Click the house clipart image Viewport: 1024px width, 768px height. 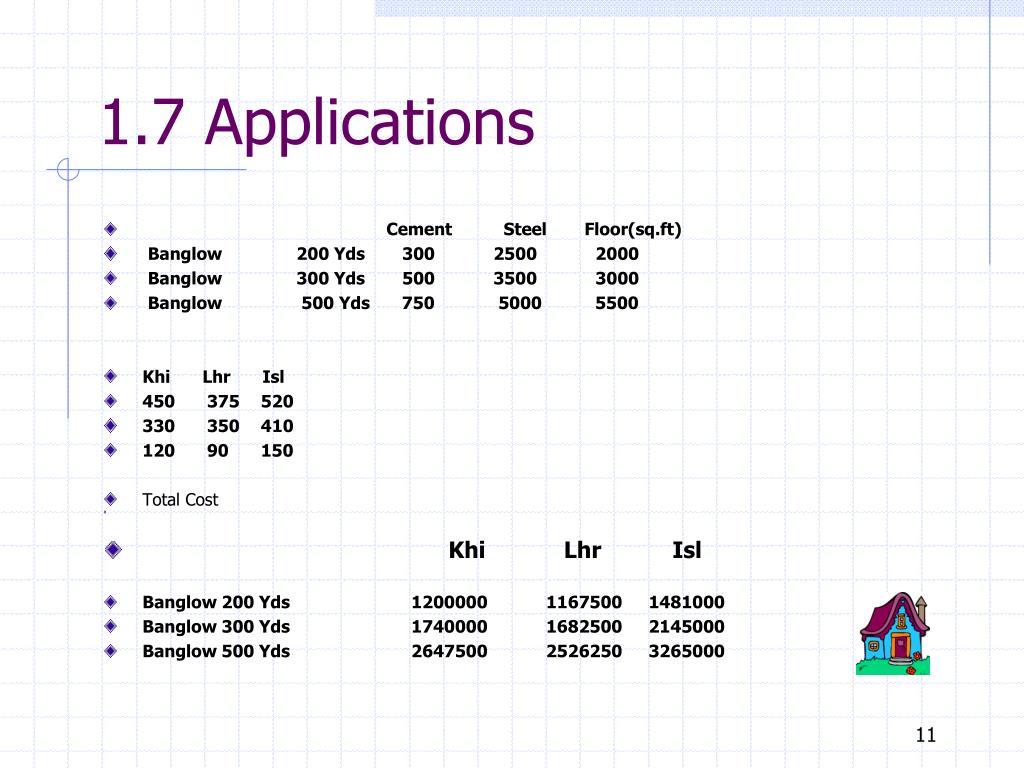point(893,633)
